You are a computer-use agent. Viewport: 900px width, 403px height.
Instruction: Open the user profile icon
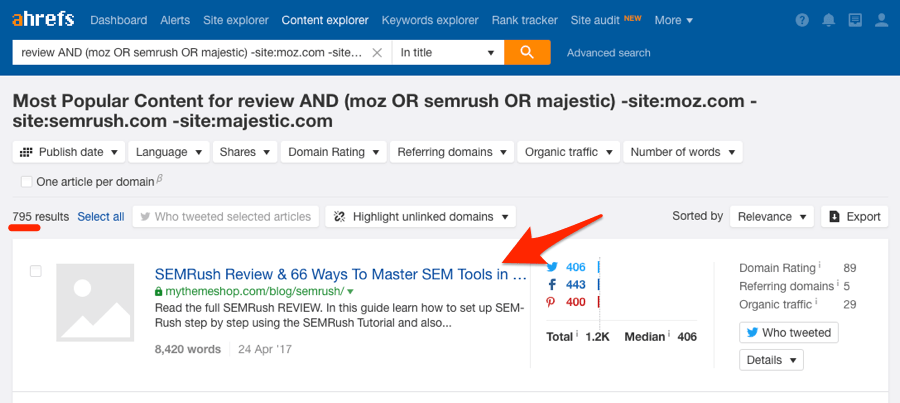[x=881, y=20]
